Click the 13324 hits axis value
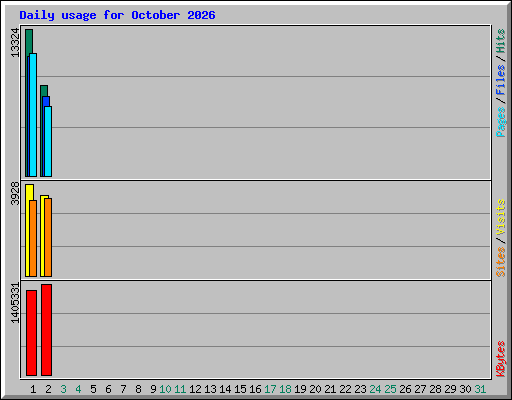The width and height of the screenshot is (512, 400). click(x=15, y=43)
